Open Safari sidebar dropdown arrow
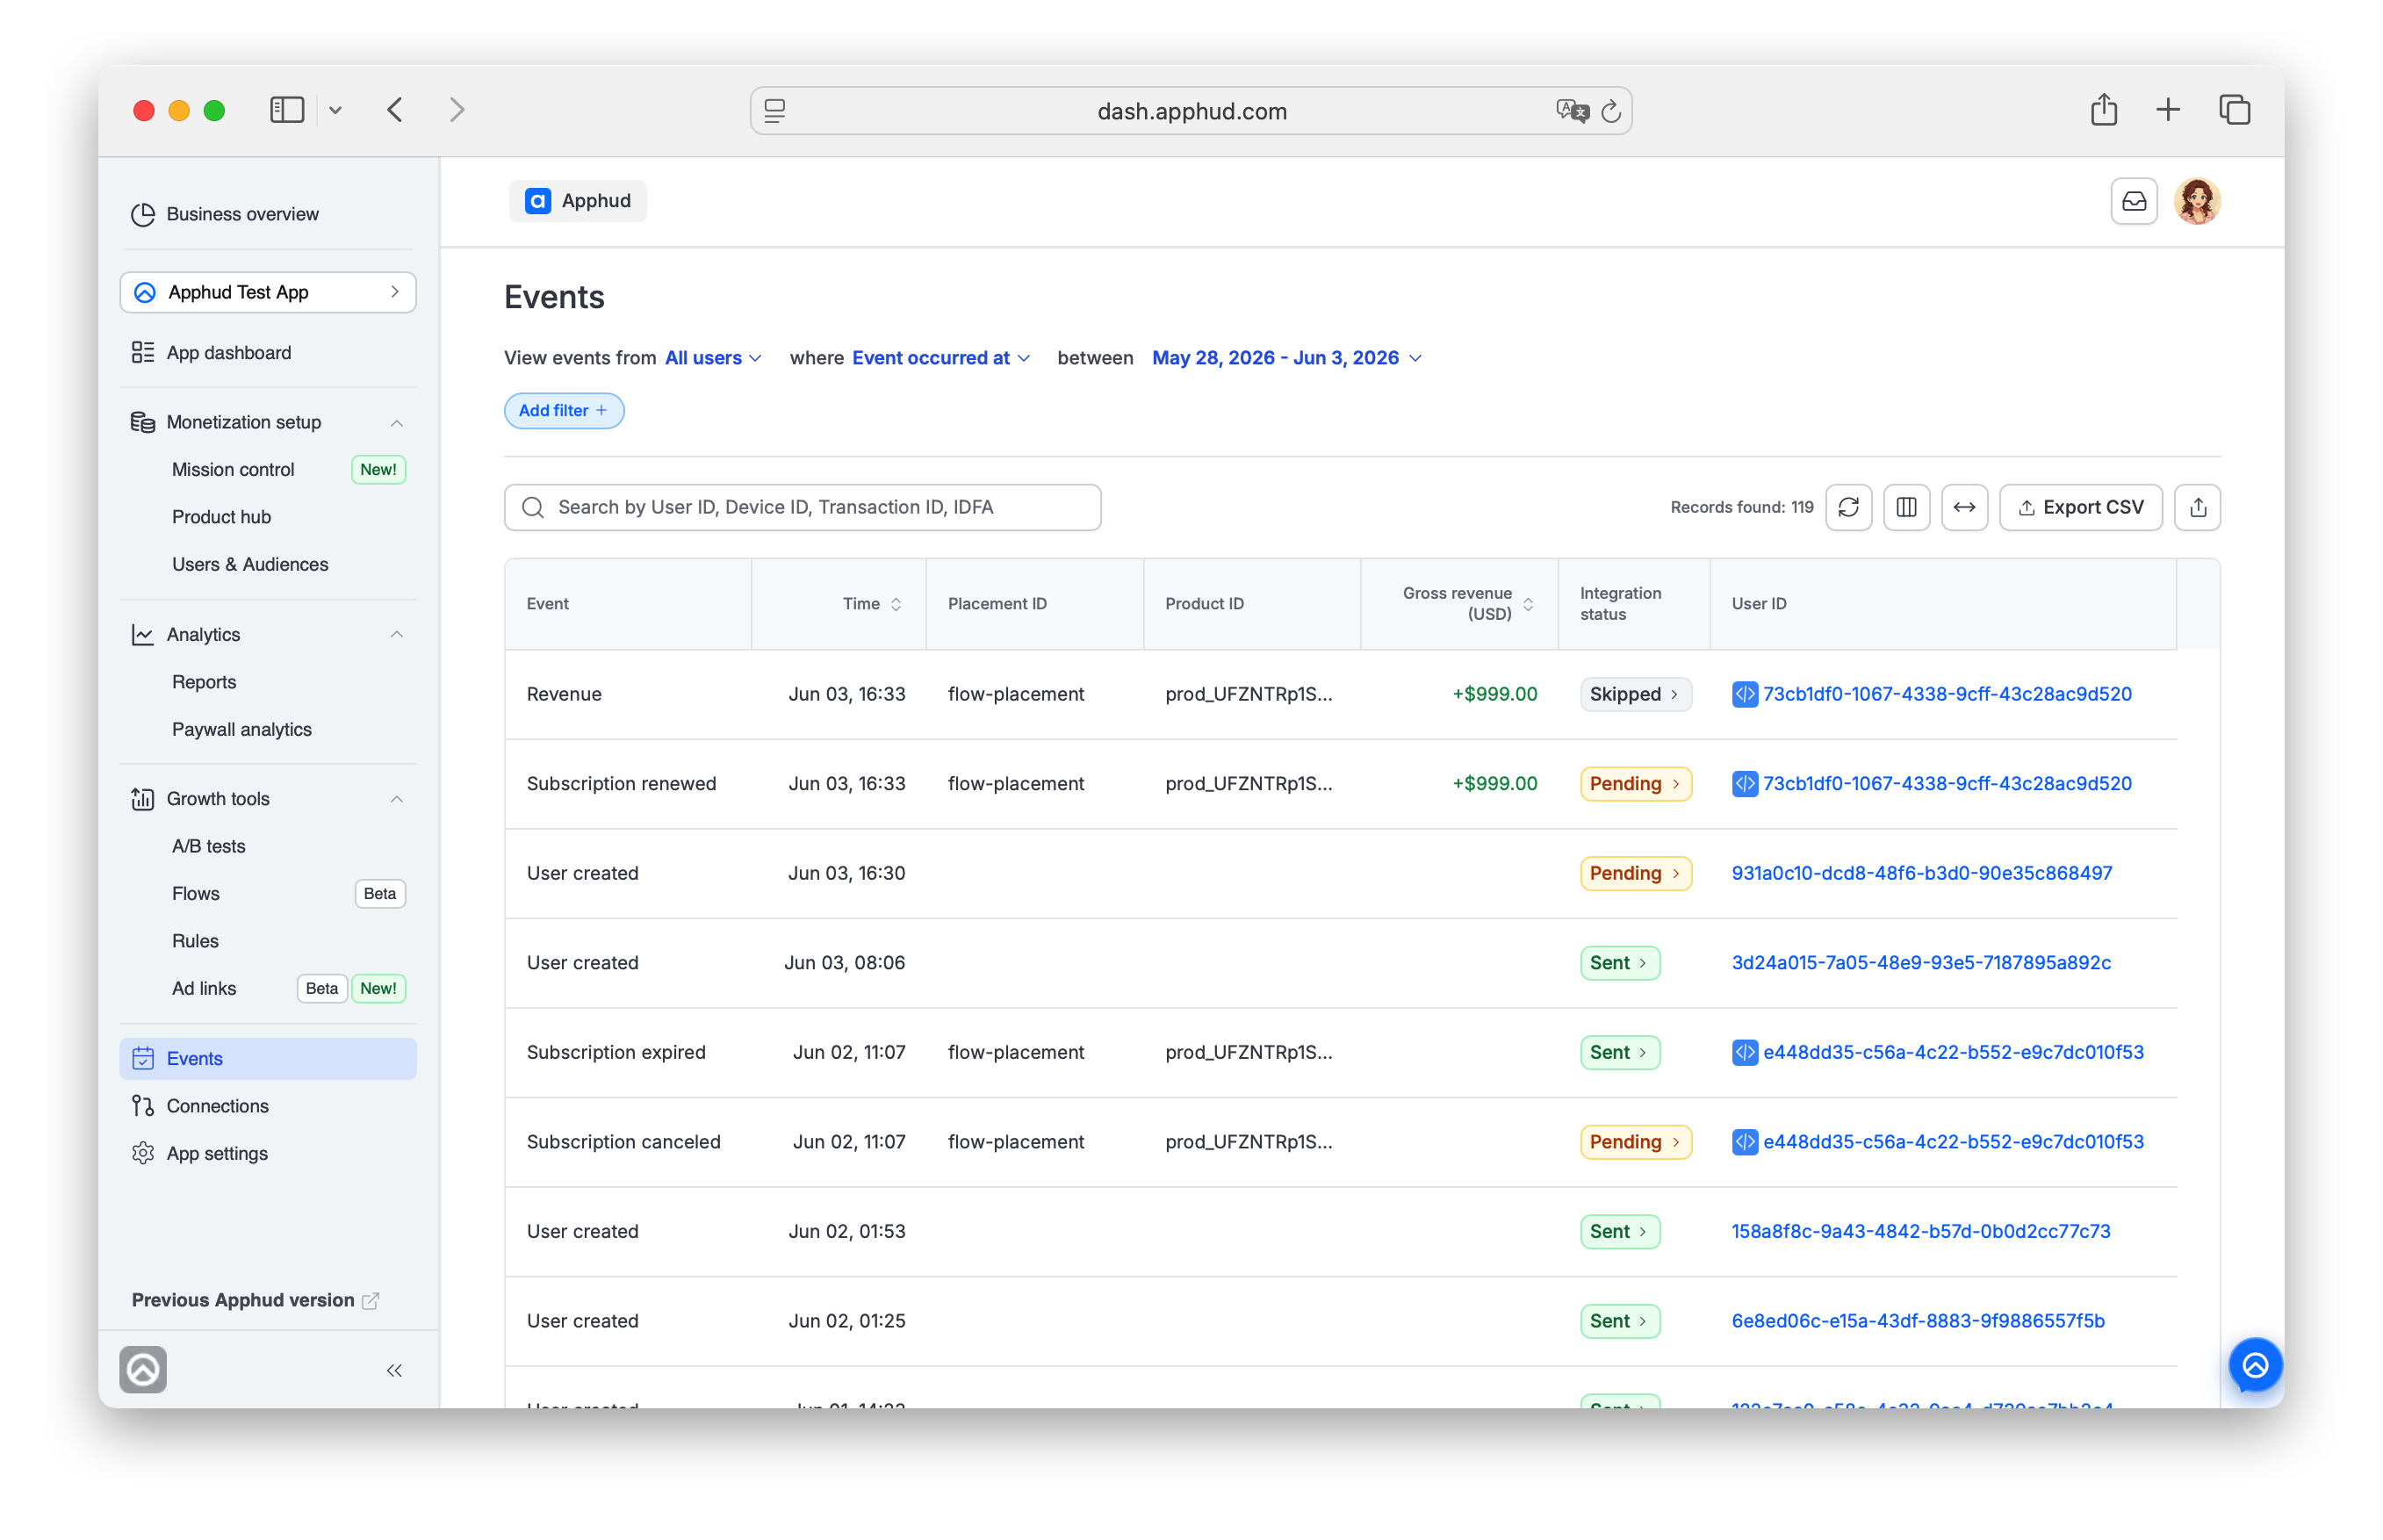2383x1540 pixels. (x=335, y=110)
